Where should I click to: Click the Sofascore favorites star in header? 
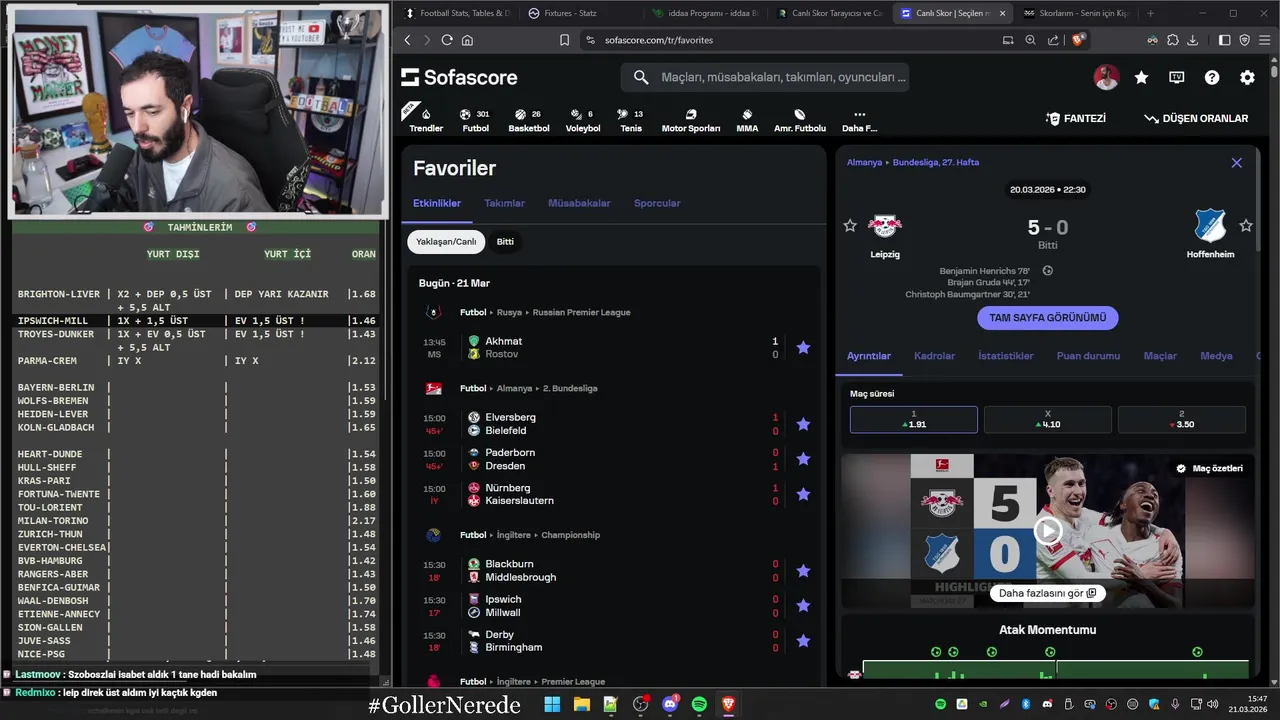click(x=1141, y=78)
